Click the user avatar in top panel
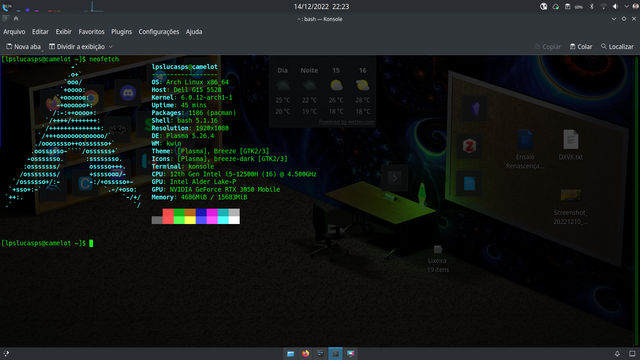640x360 pixels. 636,7
